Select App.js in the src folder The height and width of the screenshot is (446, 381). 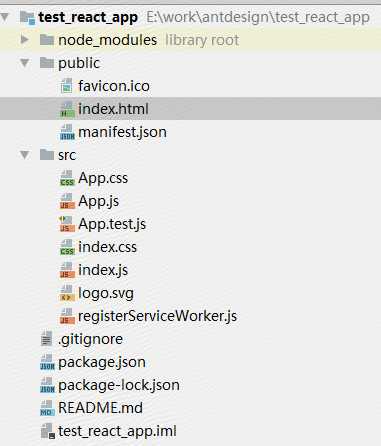coord(99,201)
